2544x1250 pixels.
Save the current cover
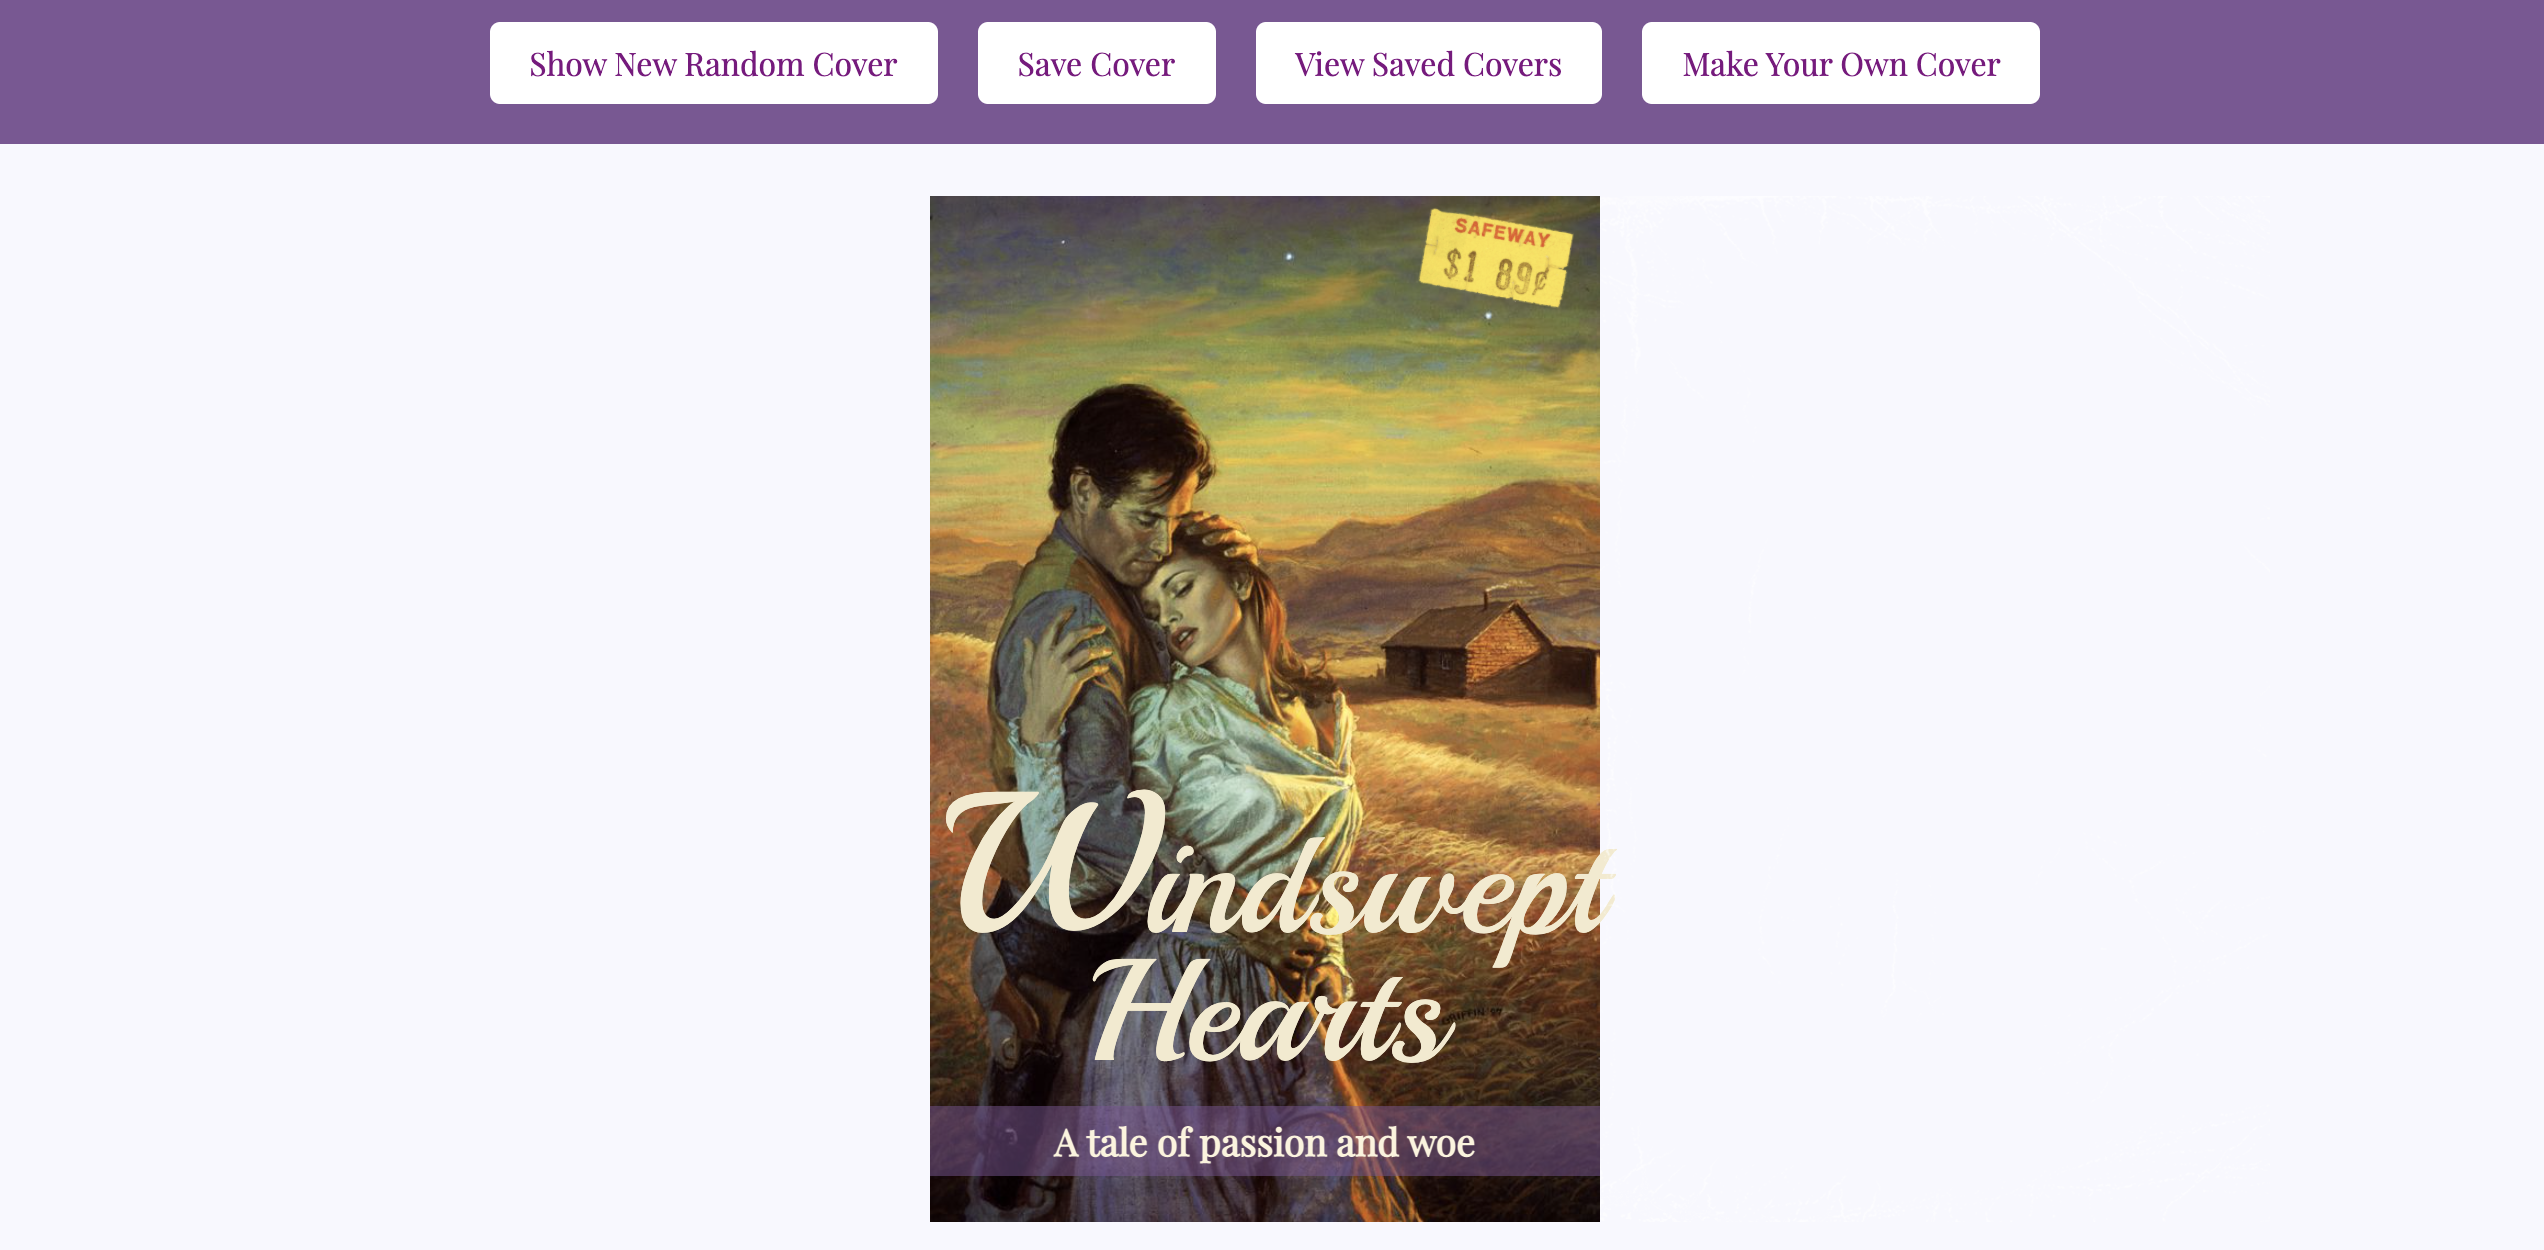(1096, 63)
